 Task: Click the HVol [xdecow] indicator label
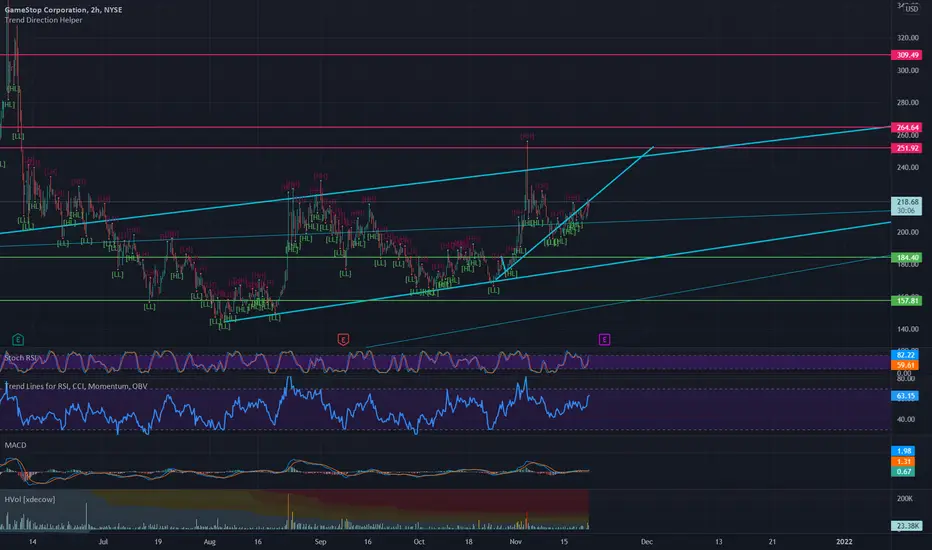[30, 499]
